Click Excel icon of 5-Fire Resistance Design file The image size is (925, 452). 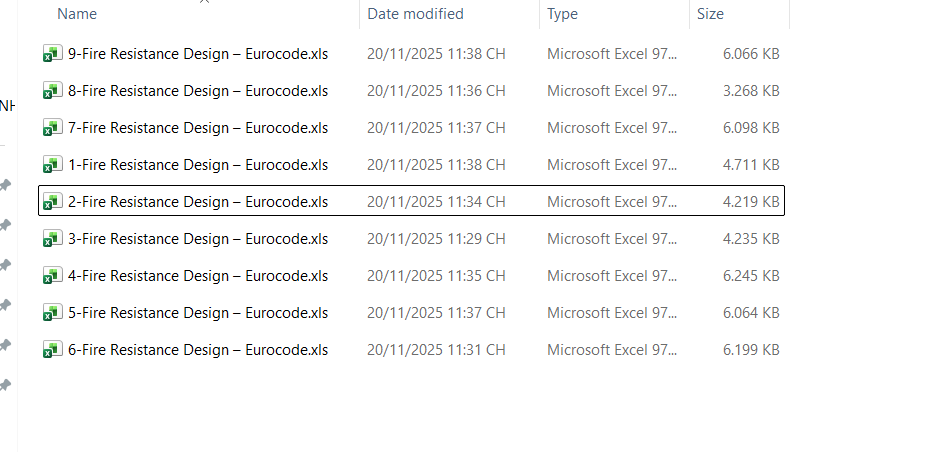53,313
